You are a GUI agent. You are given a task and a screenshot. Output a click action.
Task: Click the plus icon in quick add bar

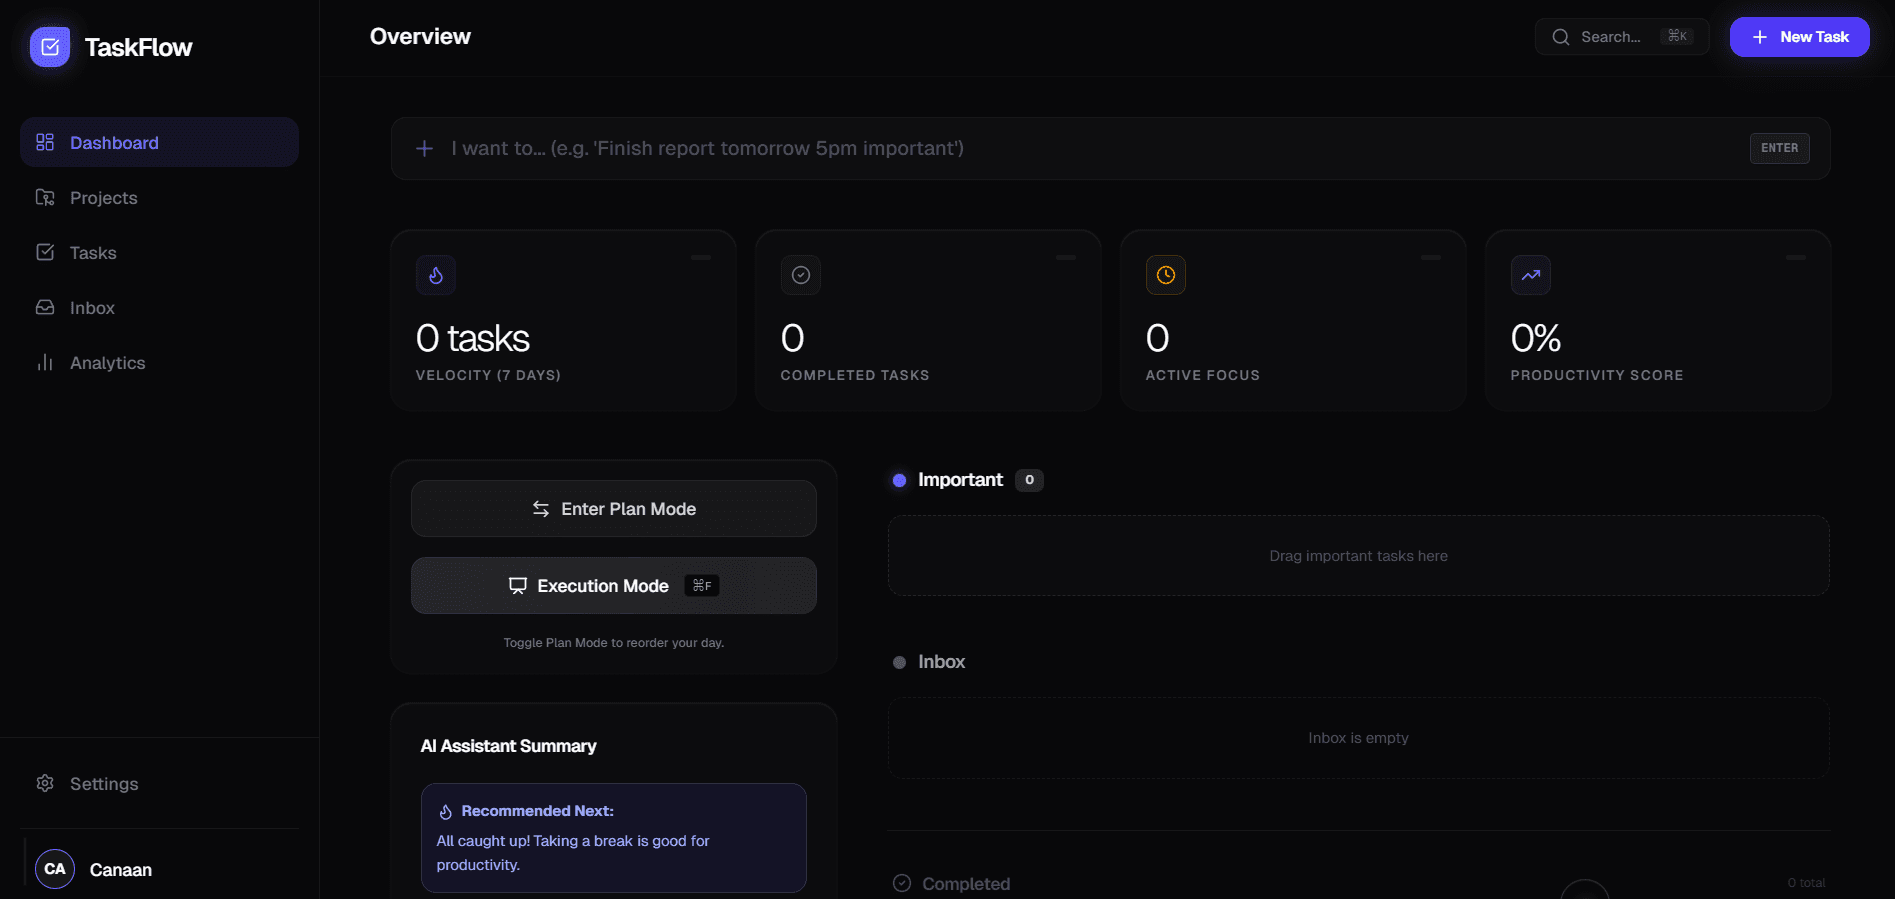pyautogui.click(x=424, y=148)
